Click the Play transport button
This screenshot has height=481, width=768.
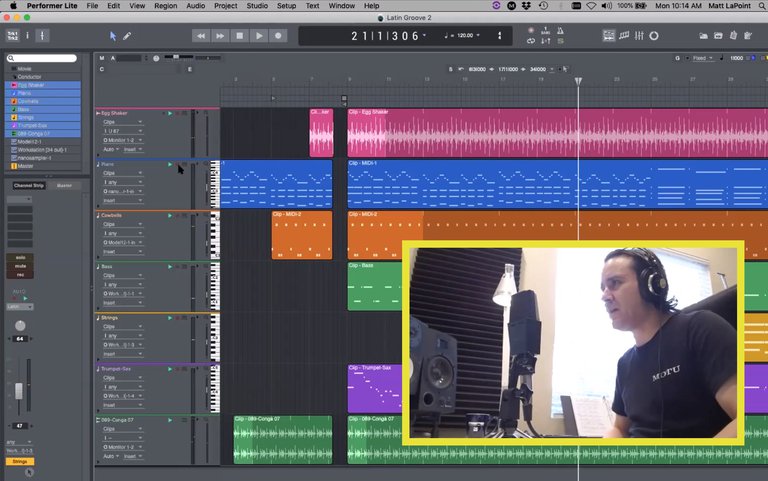point(259,36)
